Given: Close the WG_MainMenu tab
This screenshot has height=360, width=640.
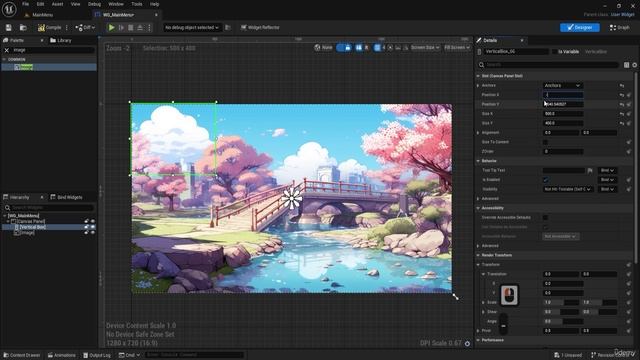Looking at the screenshot, I should (156, 15).
